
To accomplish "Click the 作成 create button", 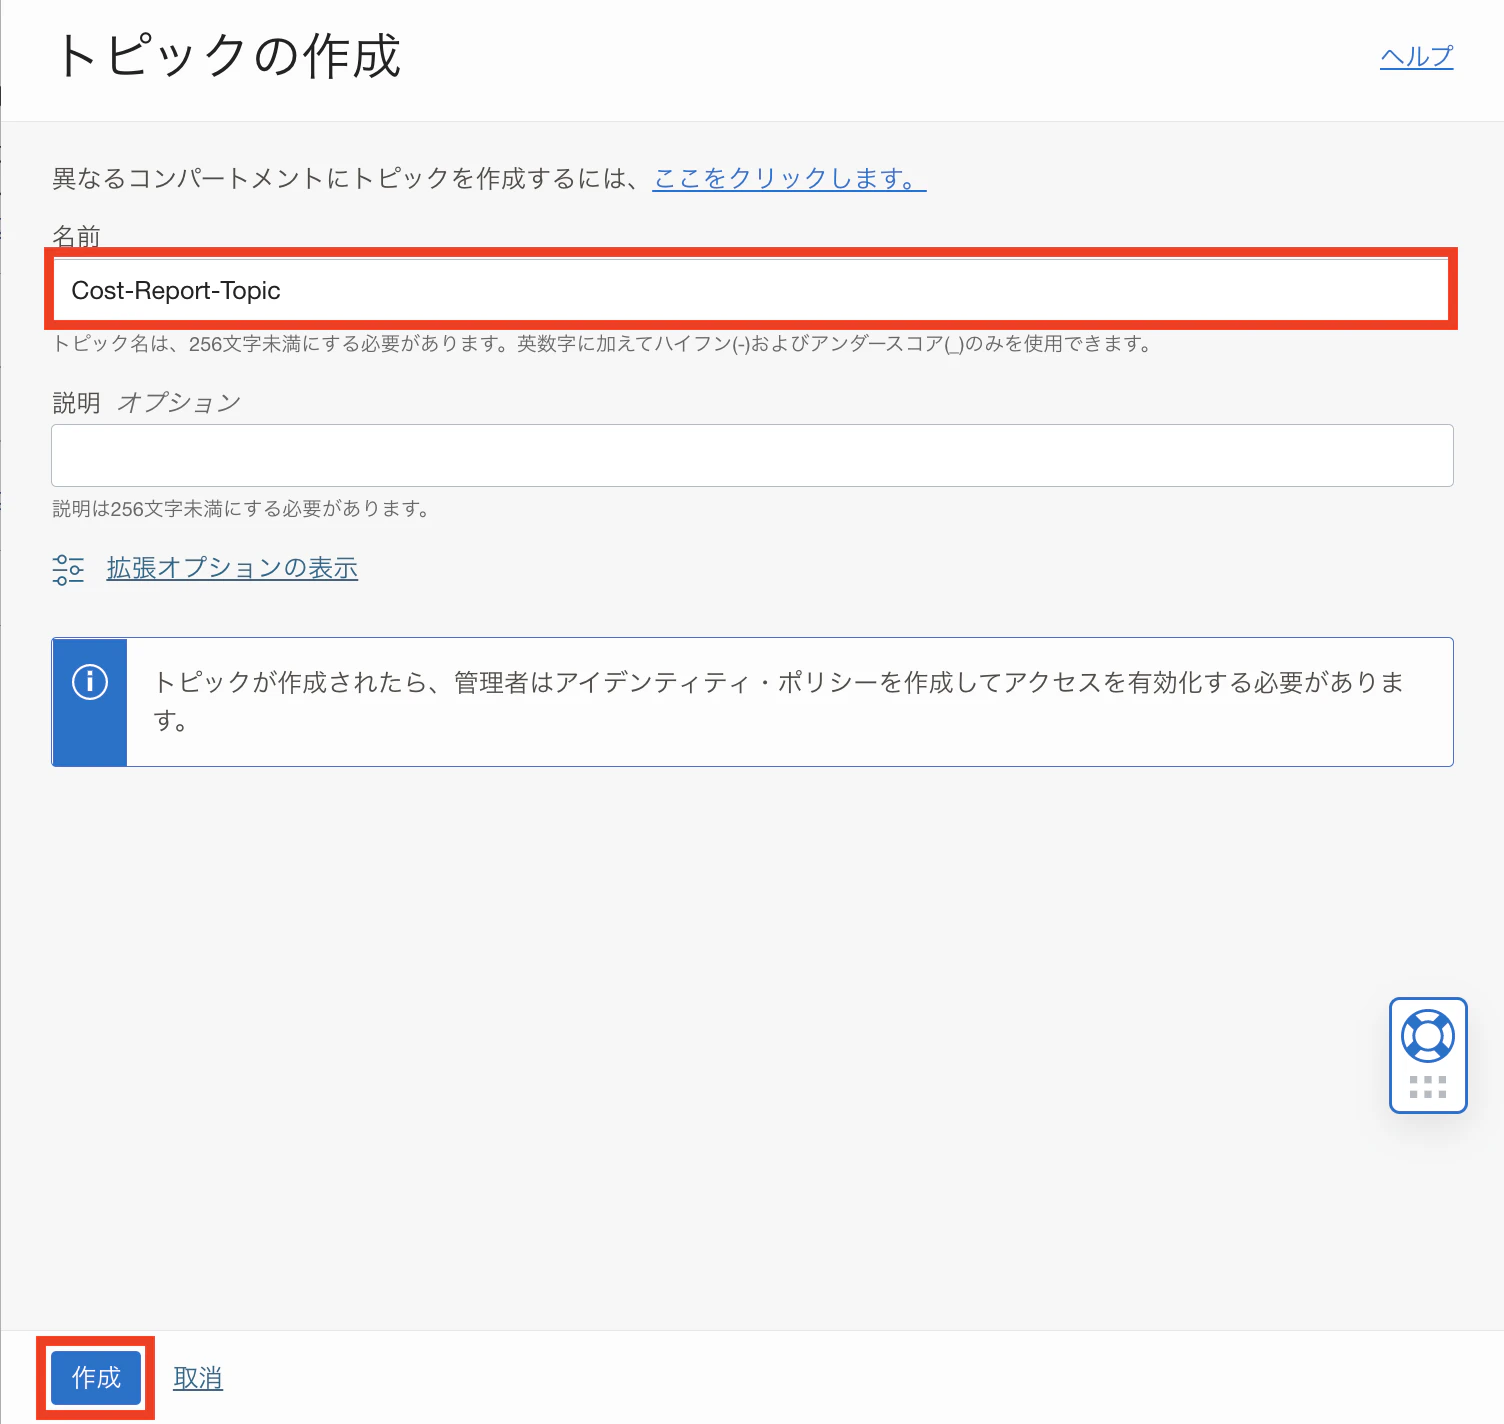I will (x=96, y=1378).
